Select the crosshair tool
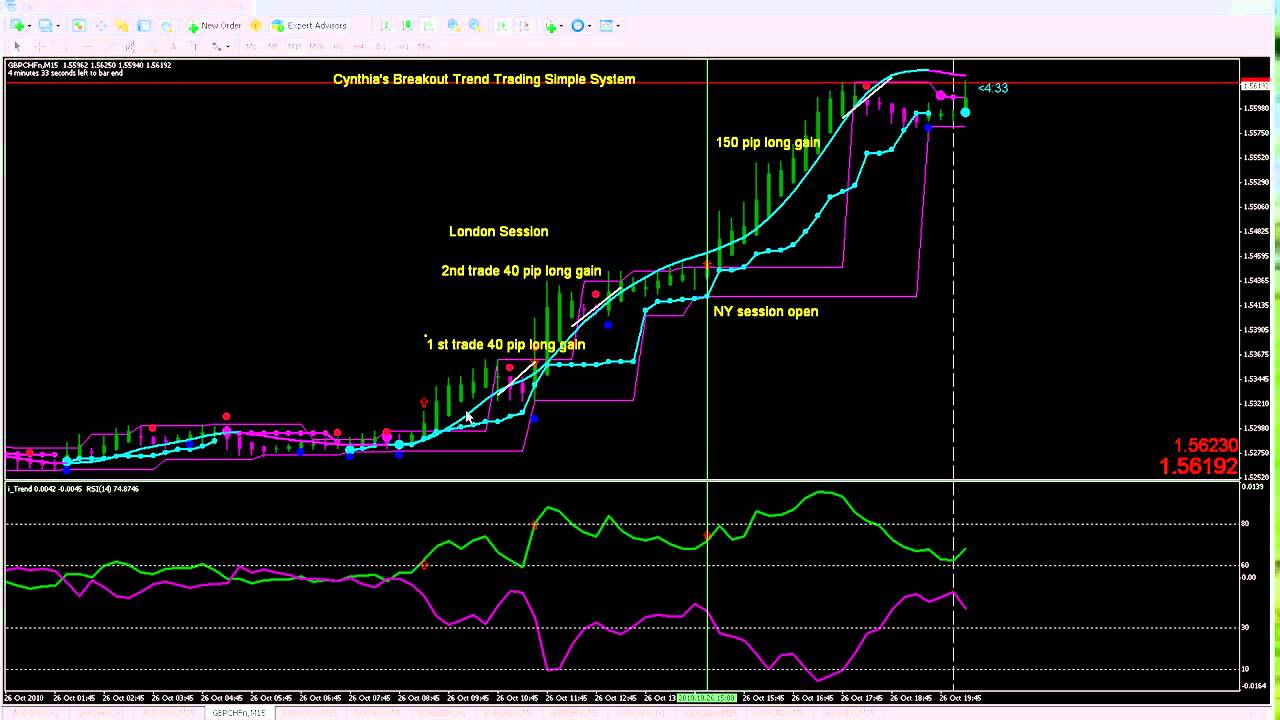Image resolution: width=1280 pixels, height=720 pixels. [39, 46]
